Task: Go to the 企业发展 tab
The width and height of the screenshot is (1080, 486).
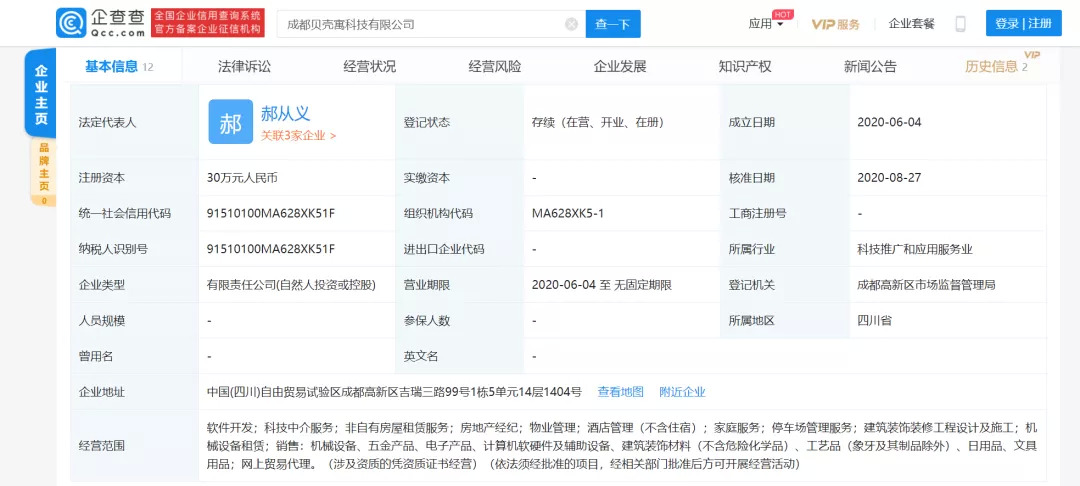Action: tap(620, 66)
